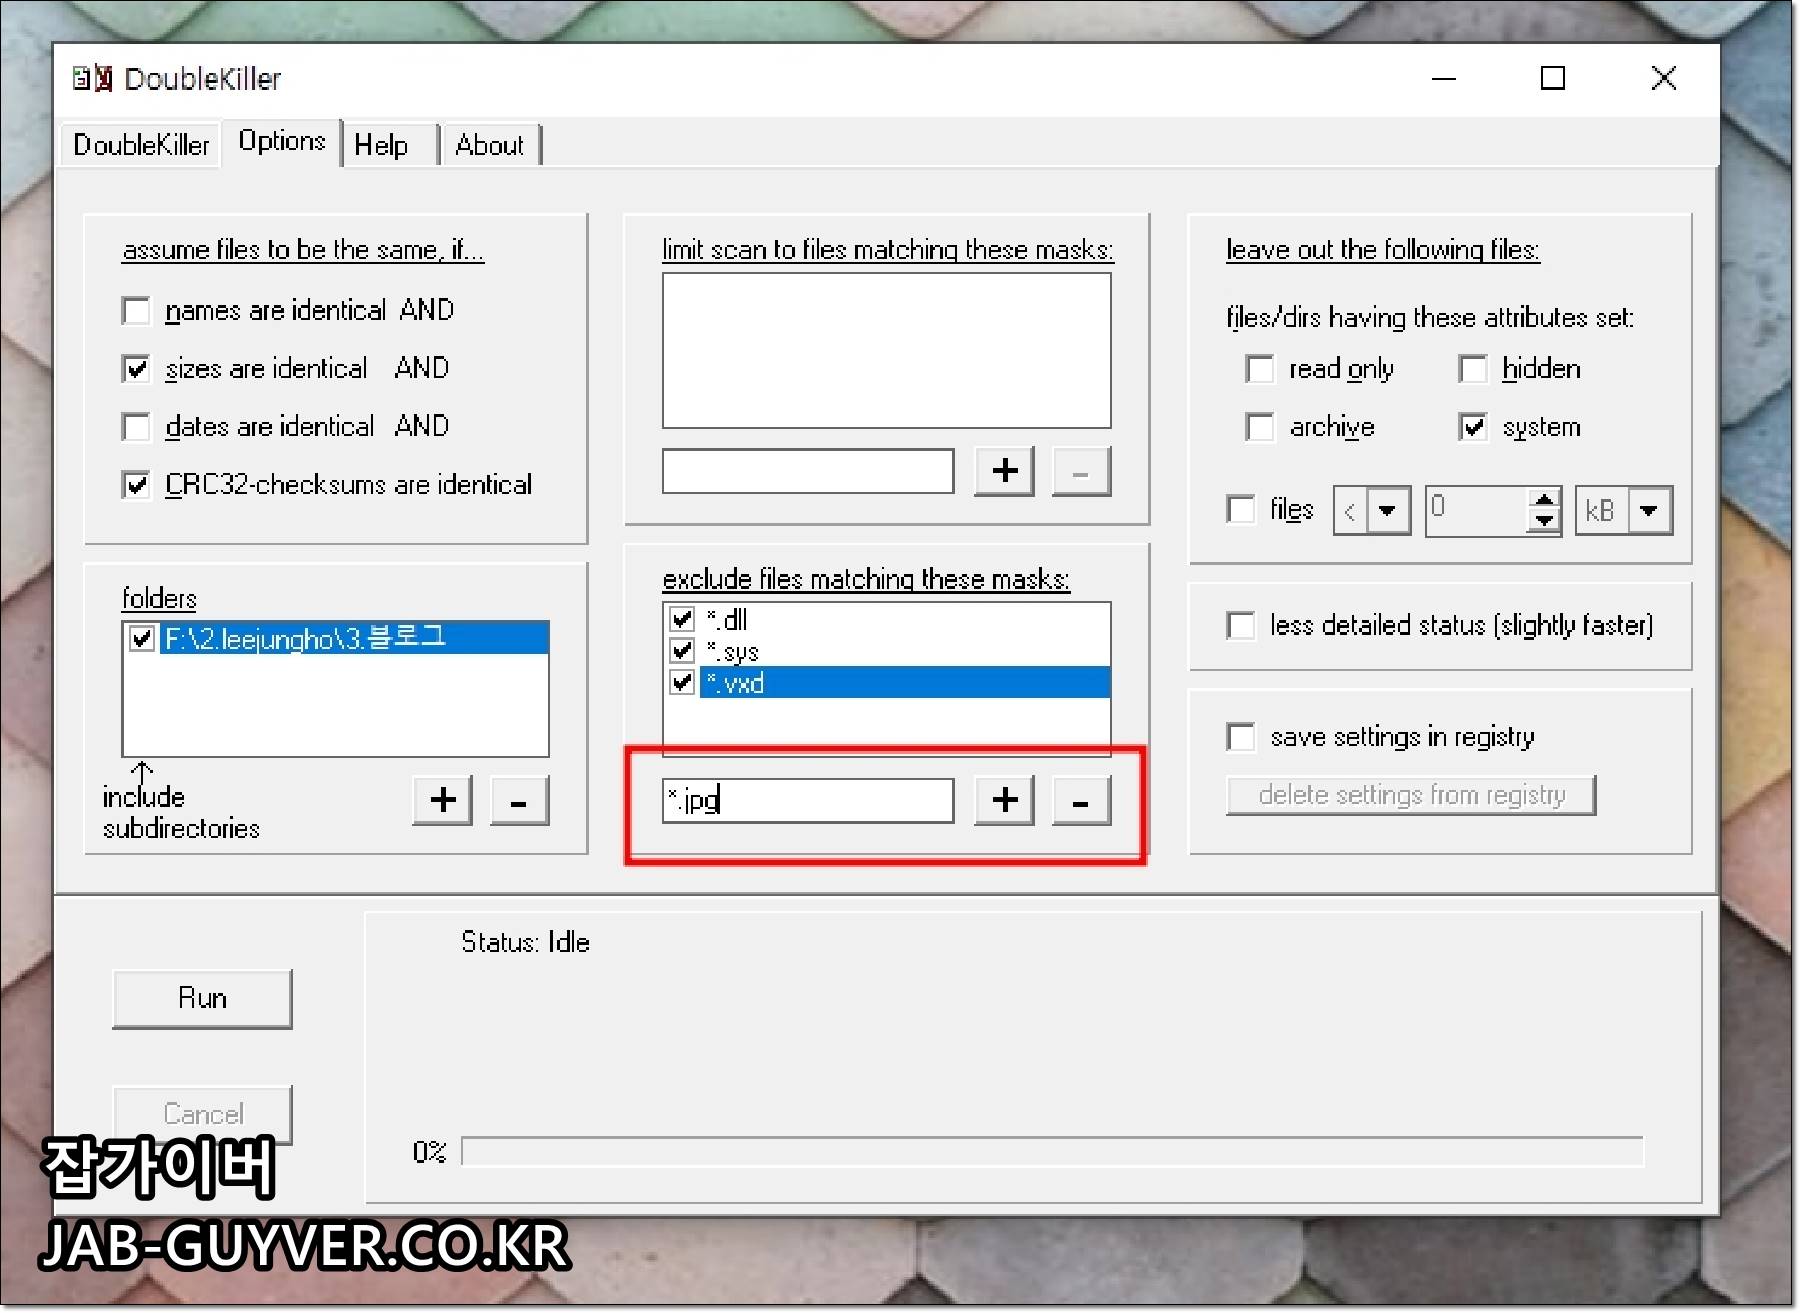Toggle CRC32-checksums are identical checkbox
This screenshot has height=1313, width=1800.
[x=136, y=484]
